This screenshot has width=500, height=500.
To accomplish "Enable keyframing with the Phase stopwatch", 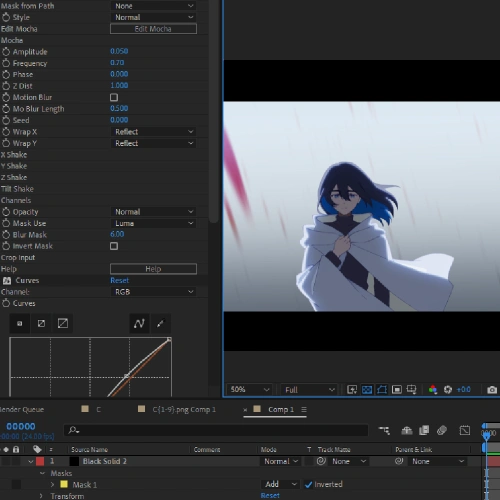I will 6,74.
